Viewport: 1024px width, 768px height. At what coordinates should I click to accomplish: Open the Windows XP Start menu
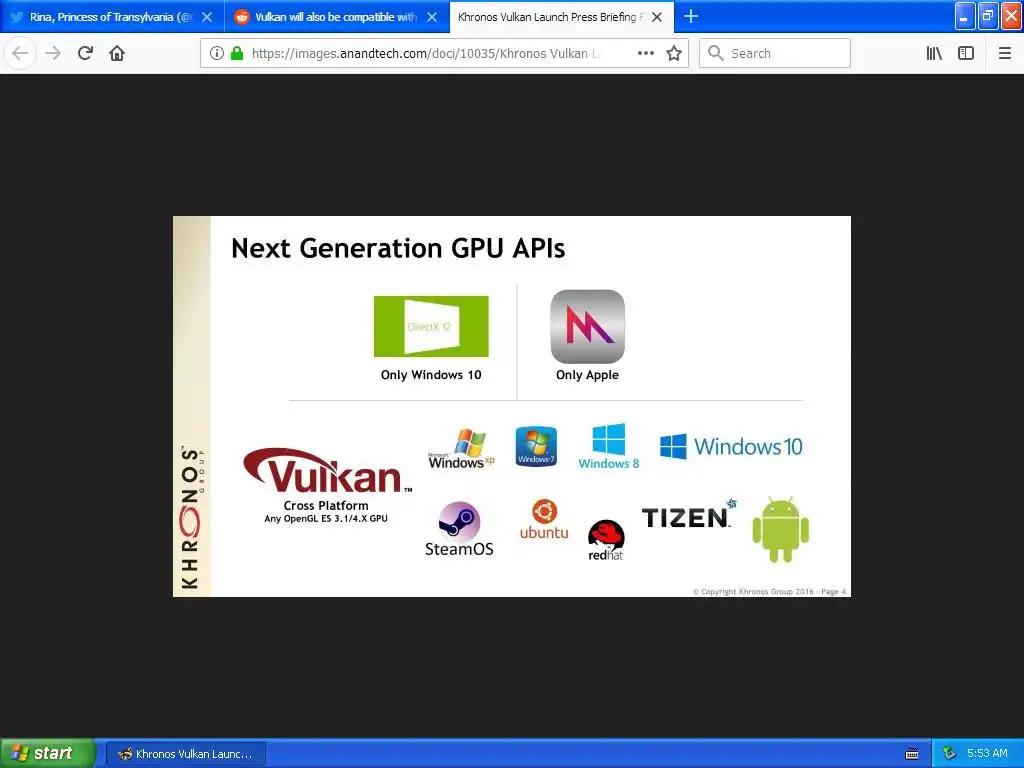[47, 753]
